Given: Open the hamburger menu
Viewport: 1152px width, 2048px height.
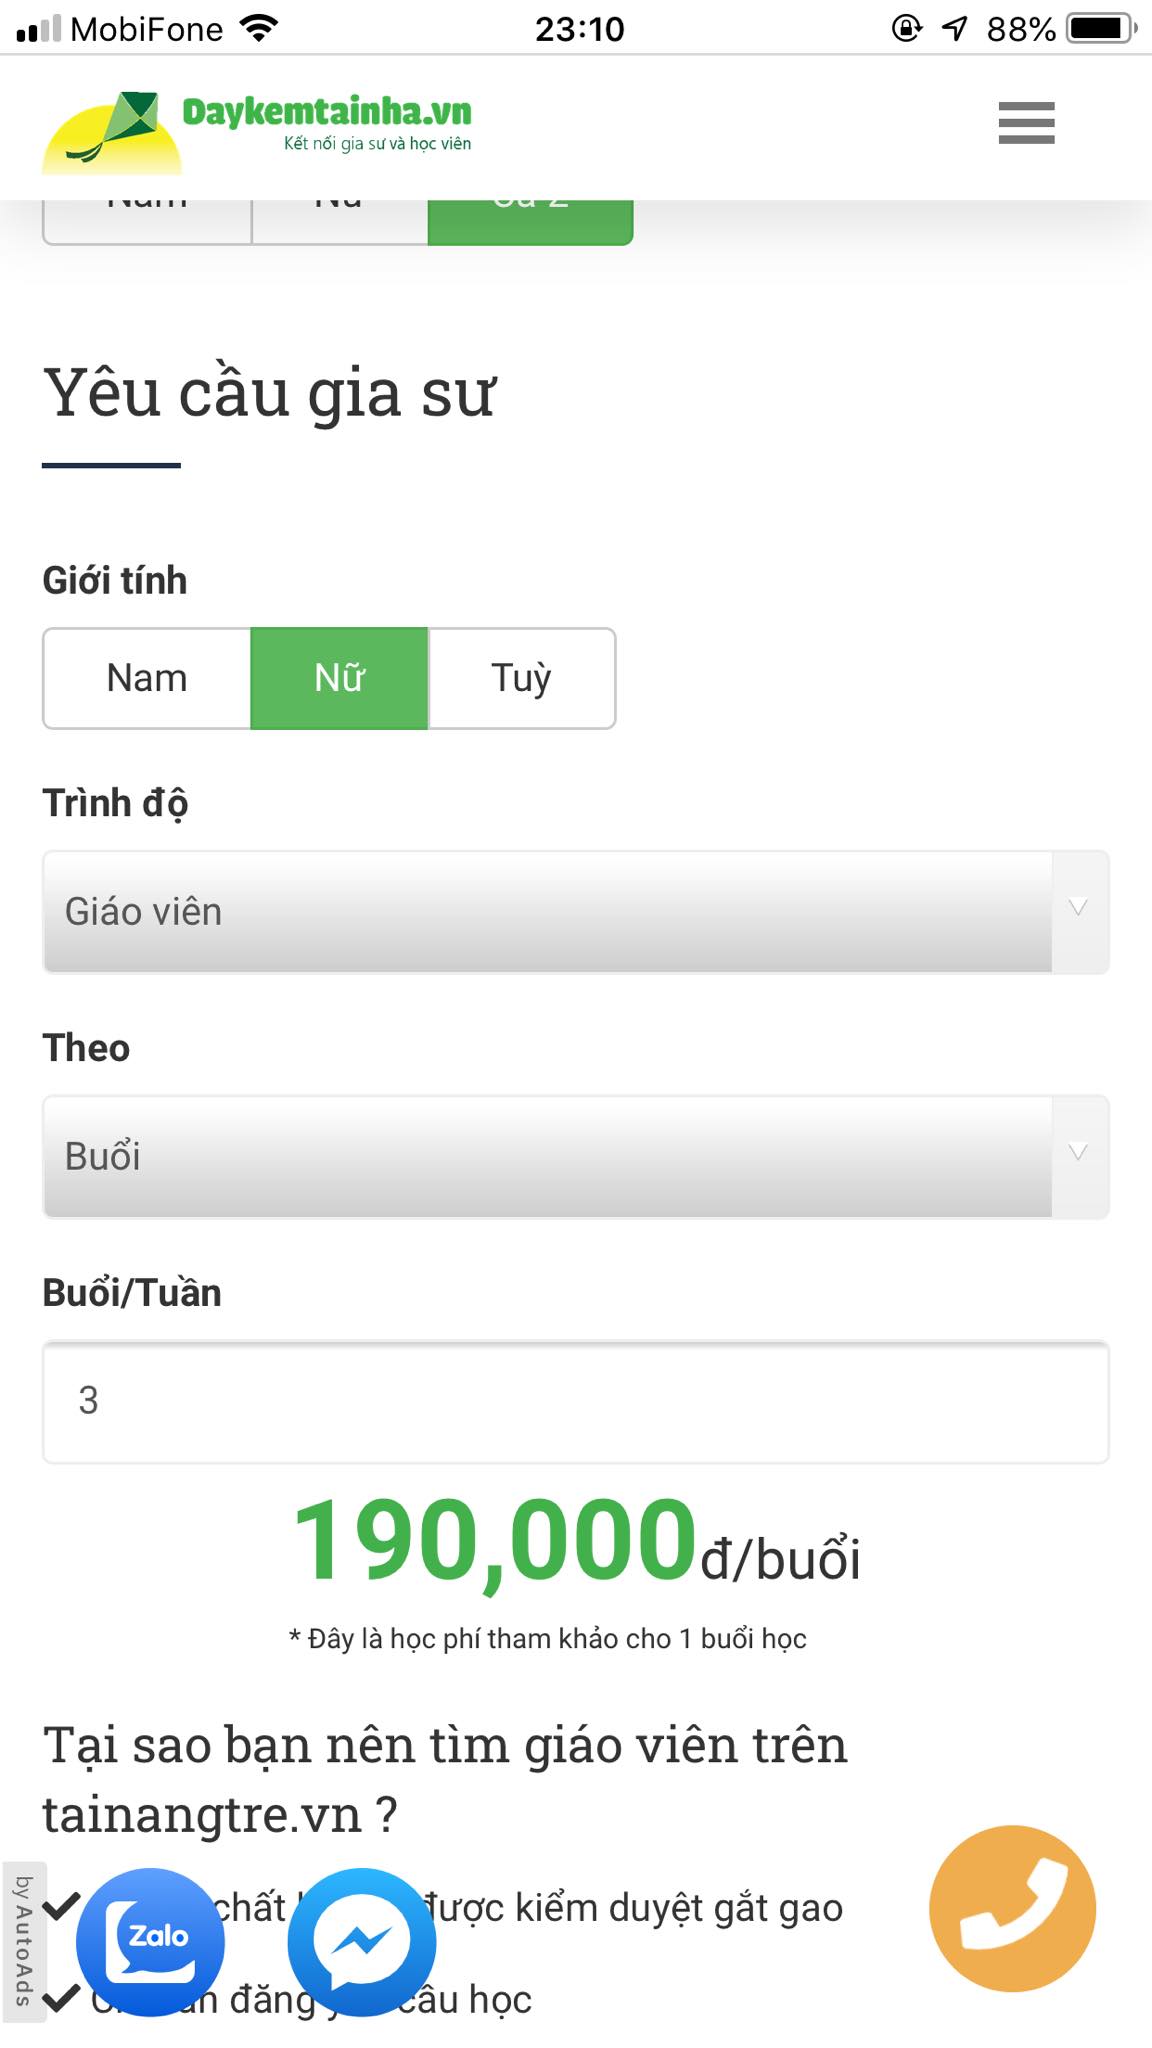Looking at the screenshot, I should 1026,123.
